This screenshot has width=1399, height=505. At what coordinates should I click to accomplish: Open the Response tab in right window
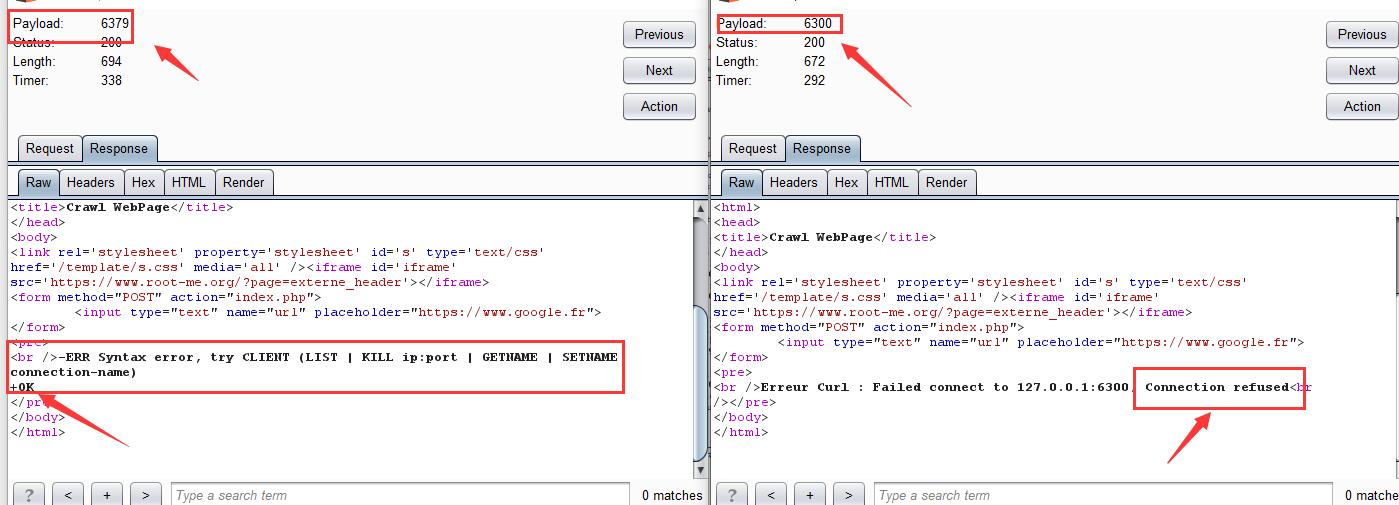(x=822, y=148)
